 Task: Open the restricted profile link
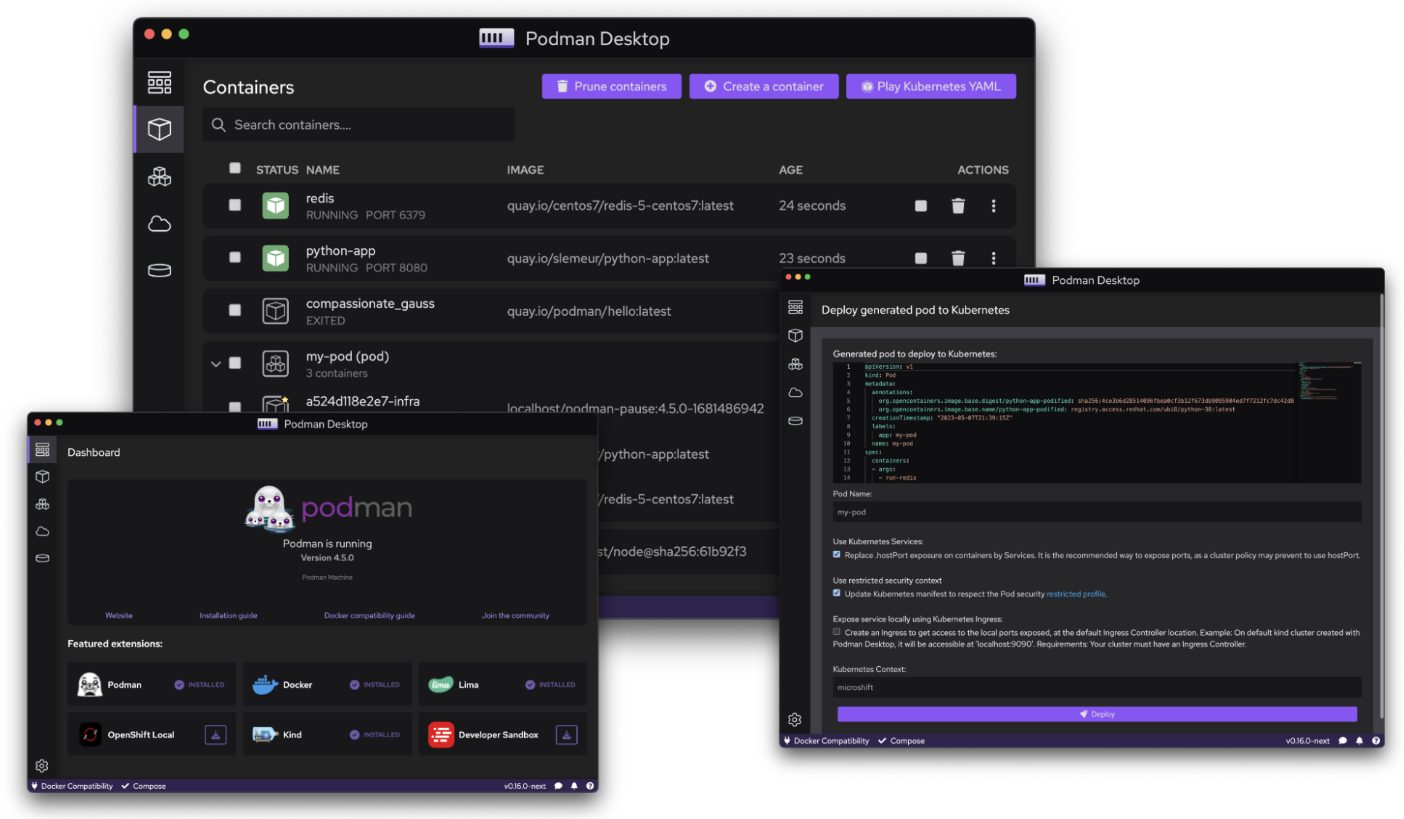(x=1076, y=594)
